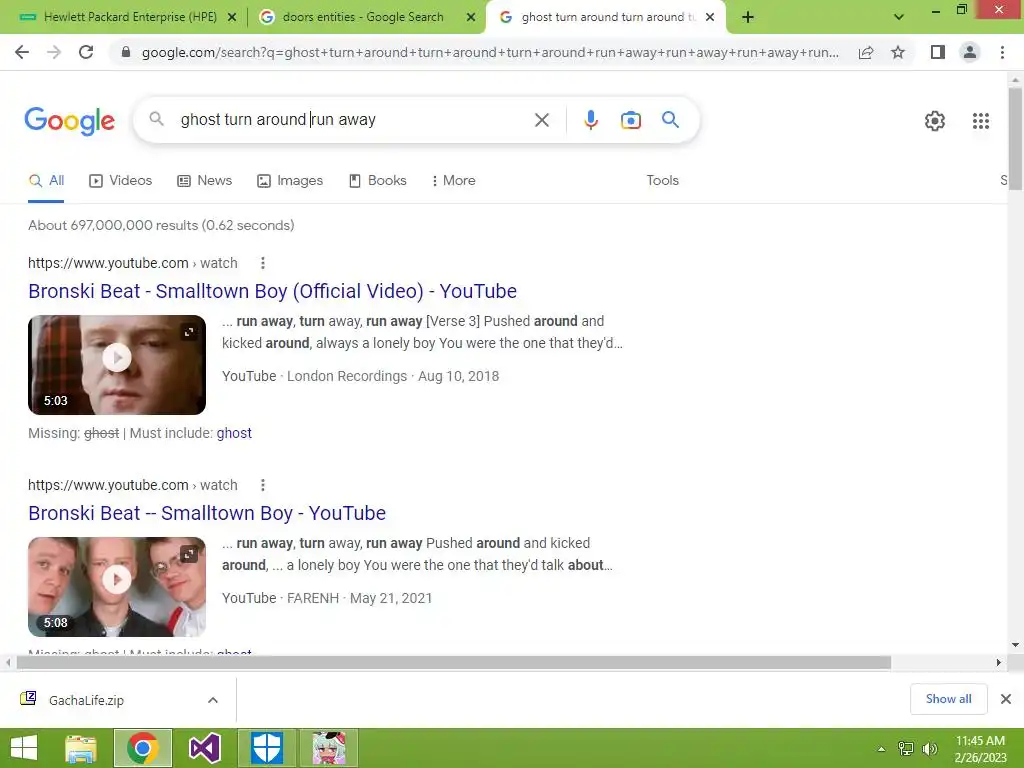1024x768 pixels.
Task: Play the 5:08 video thumbnail
Action: (x=117, y=580)
